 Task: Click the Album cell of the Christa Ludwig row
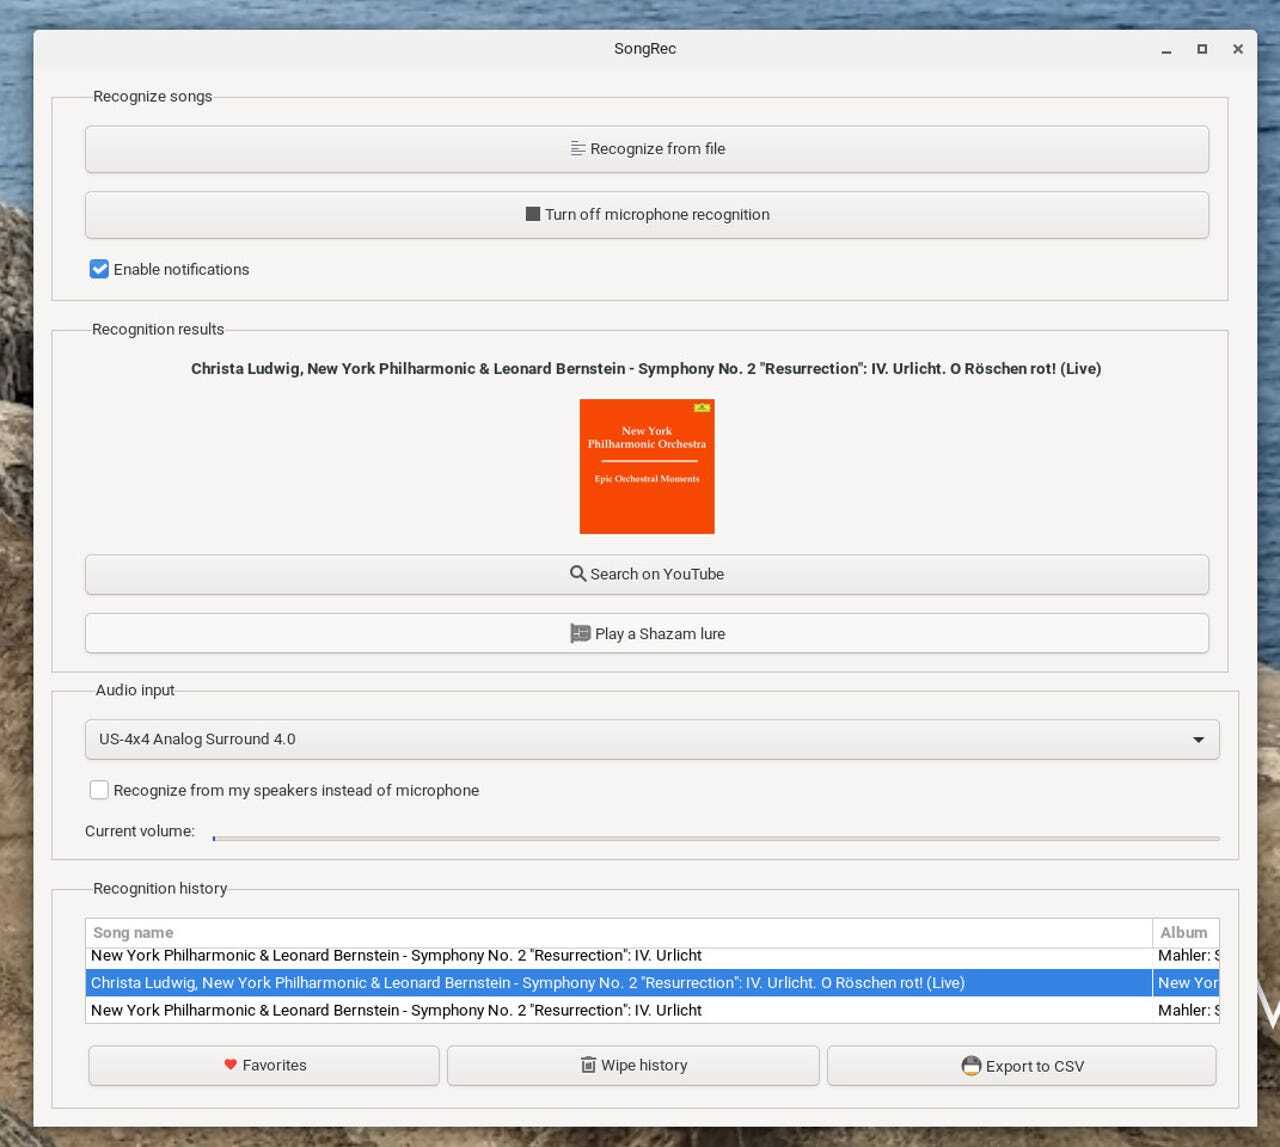(1187, 983)
